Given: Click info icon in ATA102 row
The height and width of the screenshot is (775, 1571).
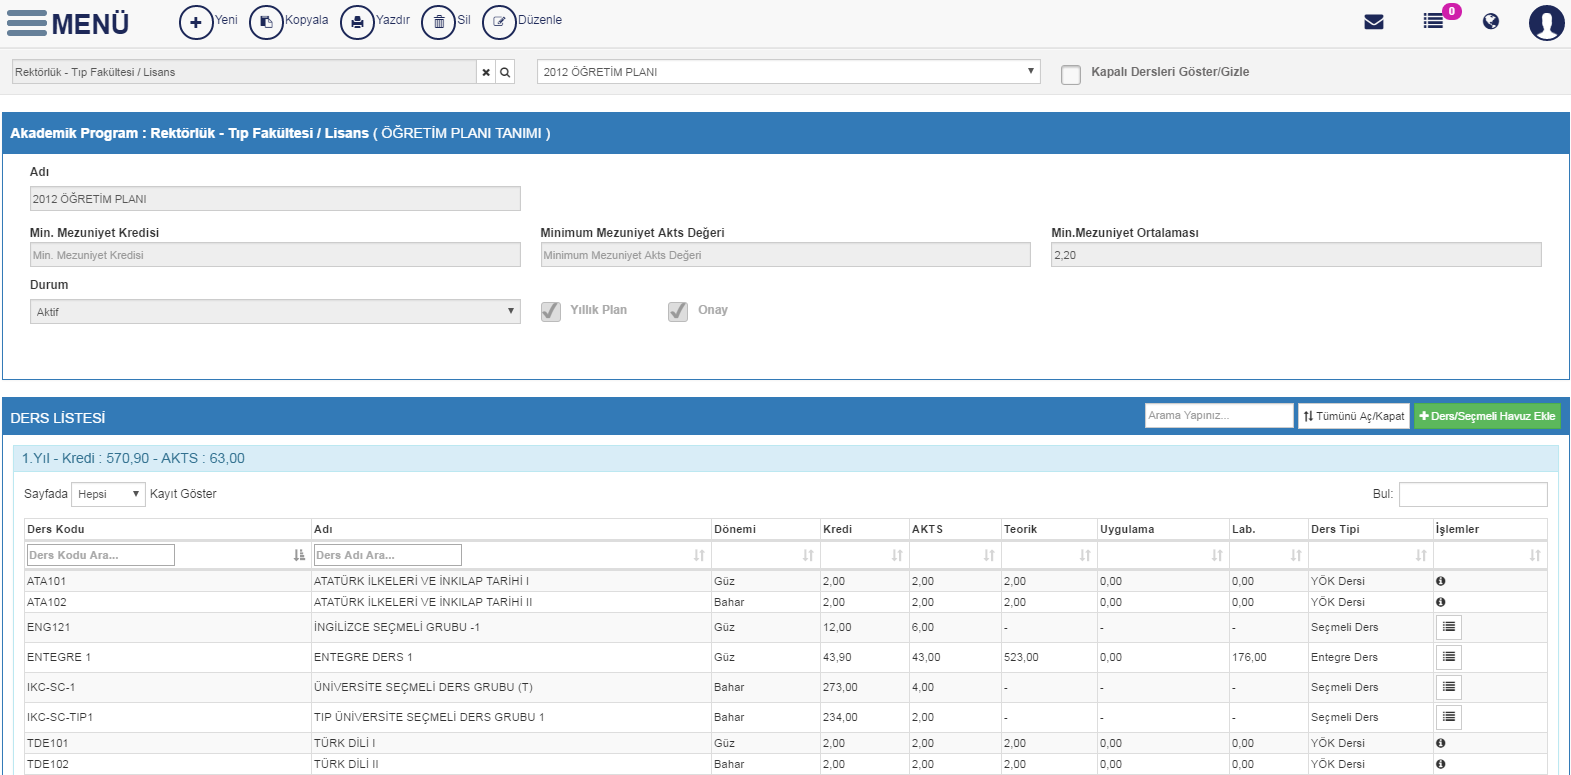Looking at the screenshot, I should point(1440,602).
